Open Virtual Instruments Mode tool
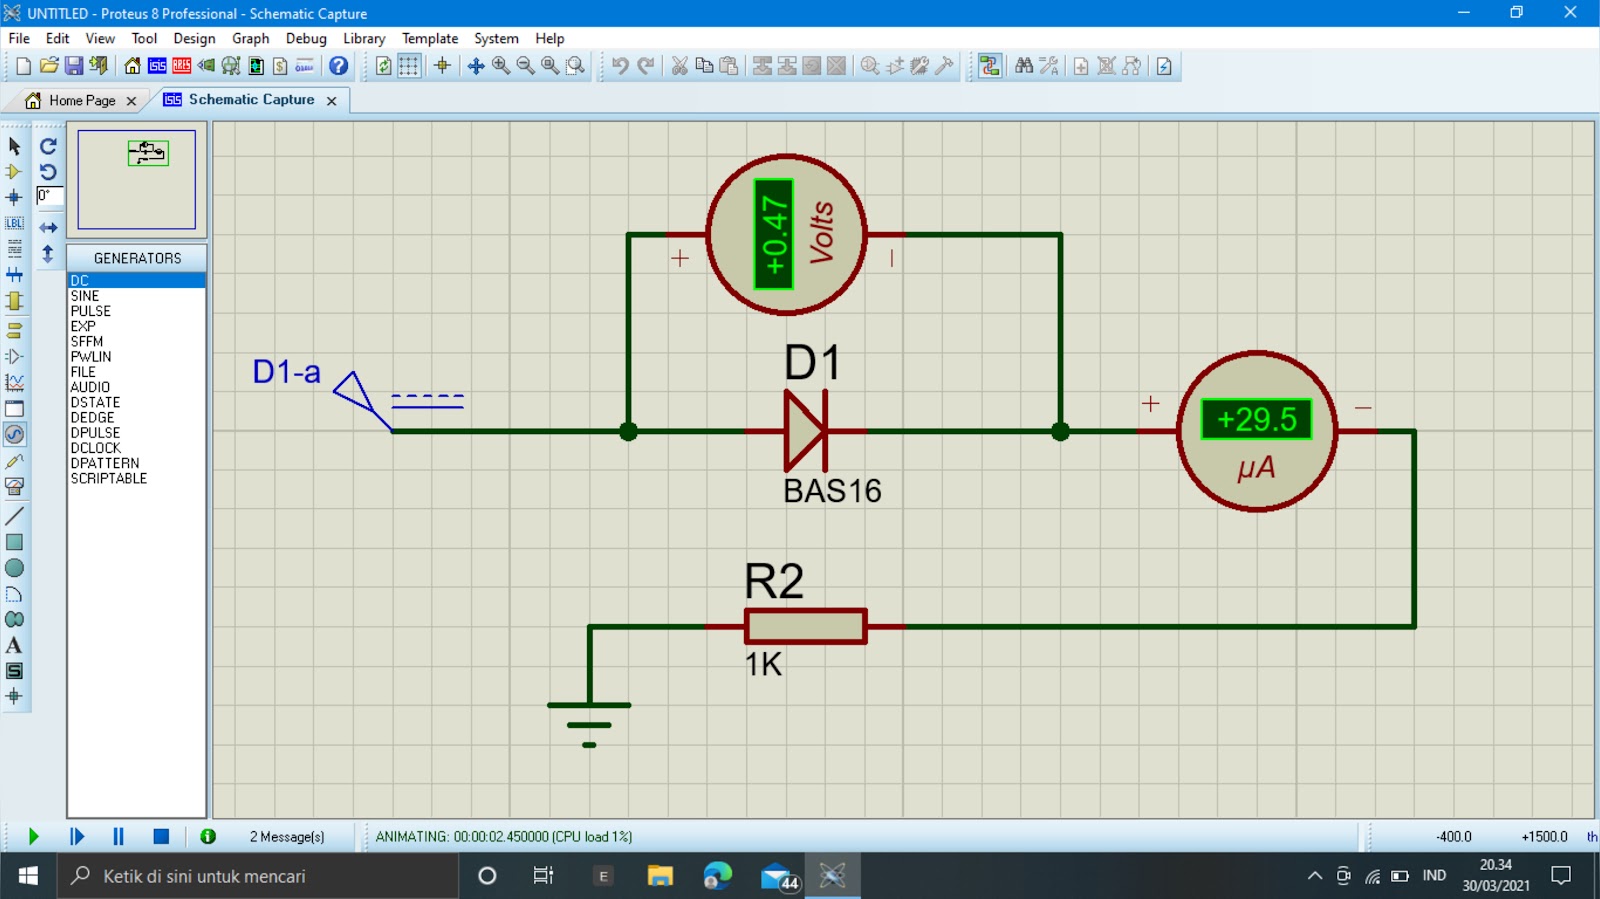The image size is (1600, 899). pos(14,487)
